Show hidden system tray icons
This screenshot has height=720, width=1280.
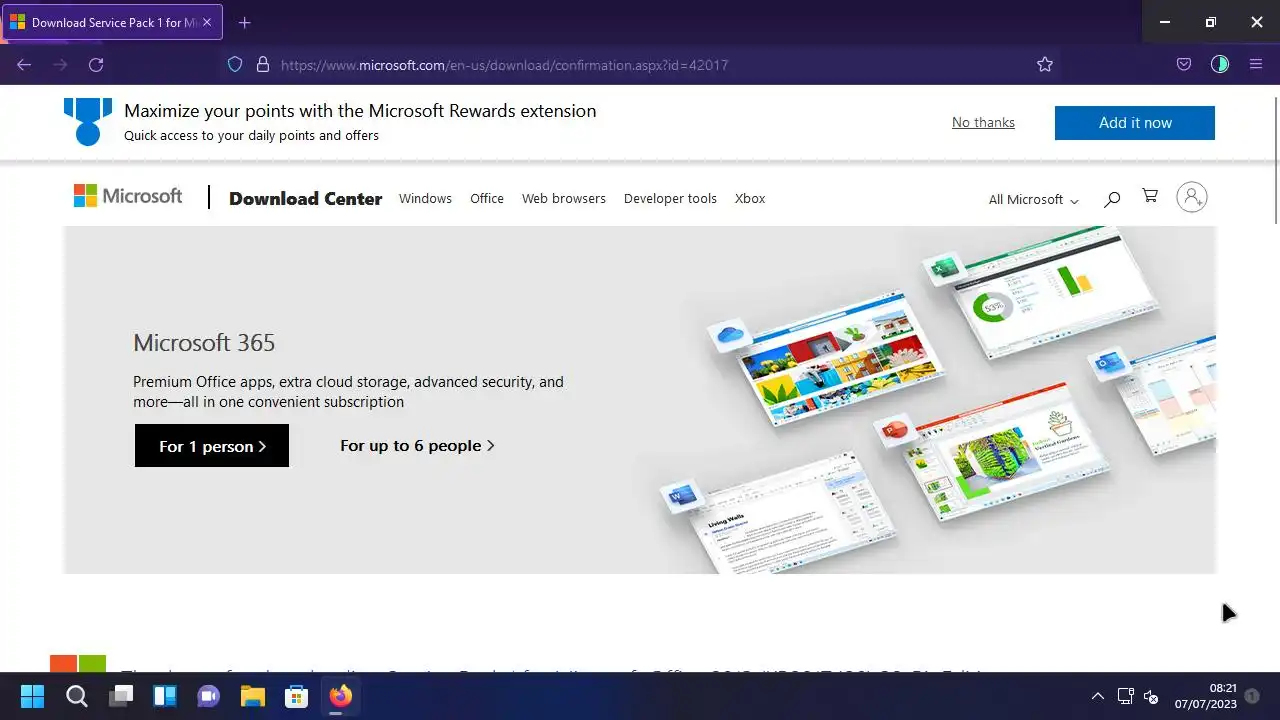[1097, 697]
